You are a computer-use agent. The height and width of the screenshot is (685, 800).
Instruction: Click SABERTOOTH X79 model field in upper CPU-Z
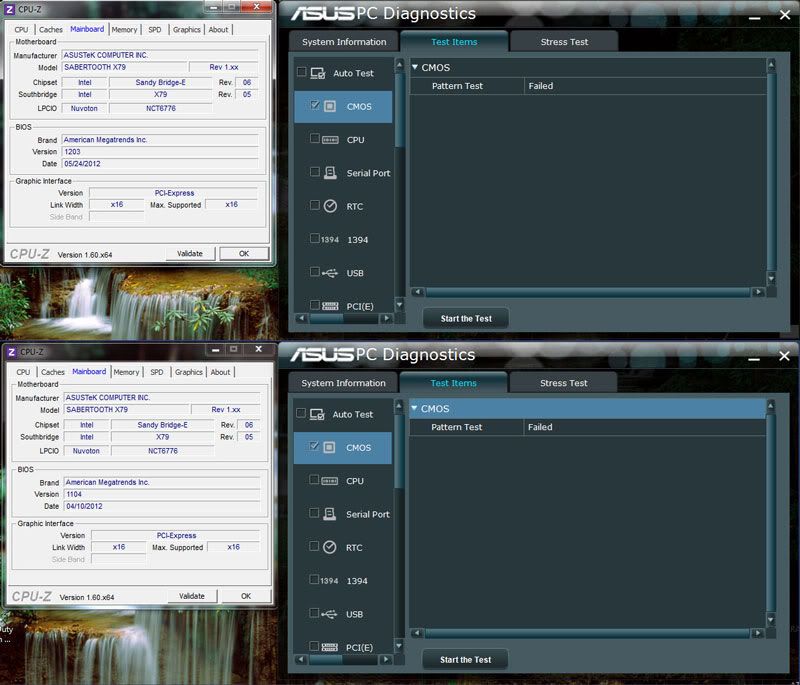click(124, 67)
